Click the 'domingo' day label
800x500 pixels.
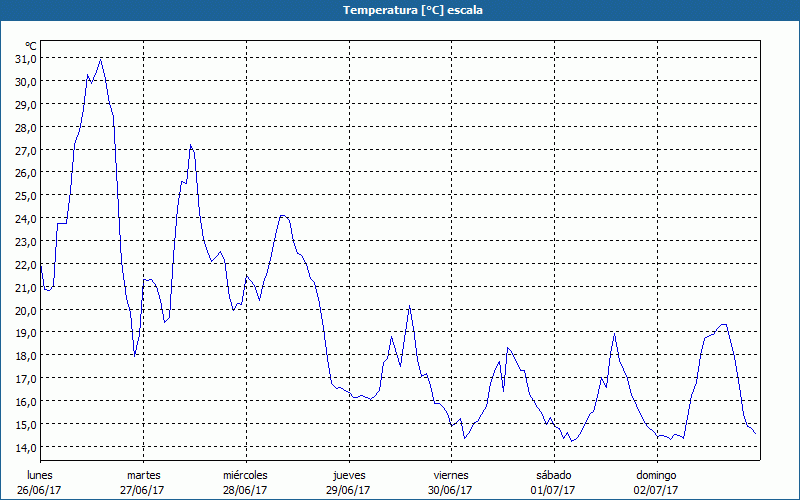655,475
